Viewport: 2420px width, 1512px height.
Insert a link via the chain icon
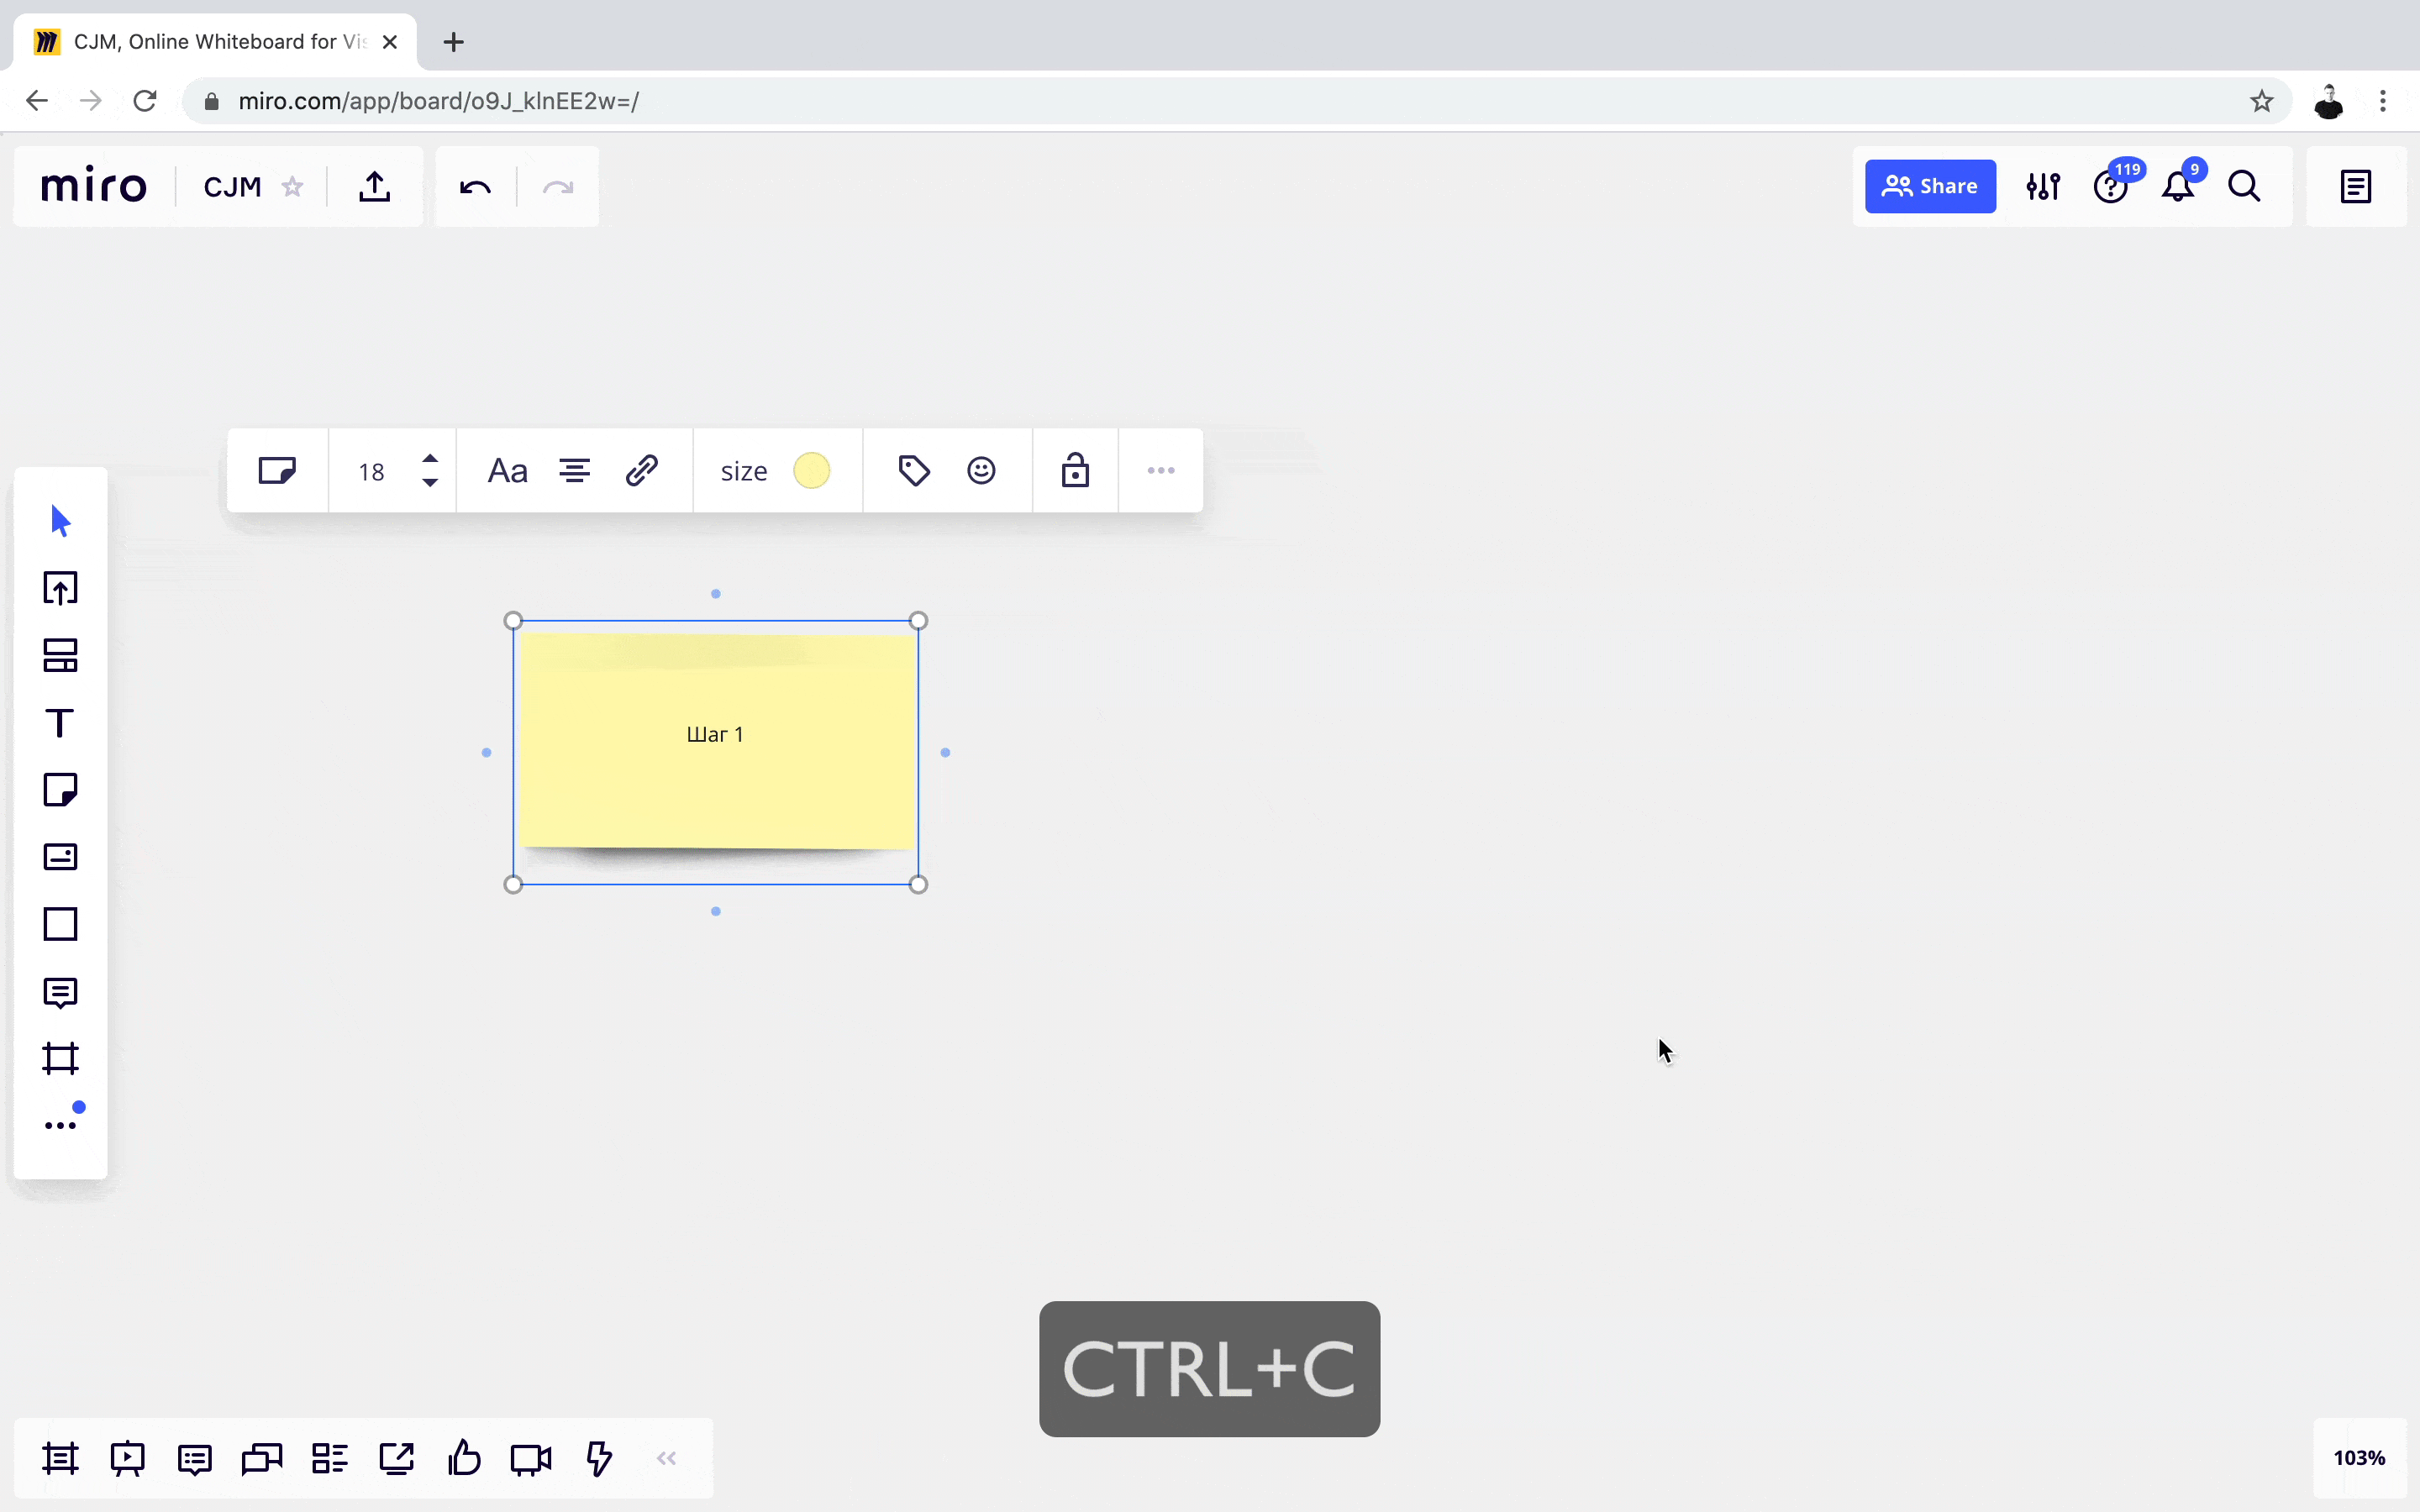click(x=641, y=471)
